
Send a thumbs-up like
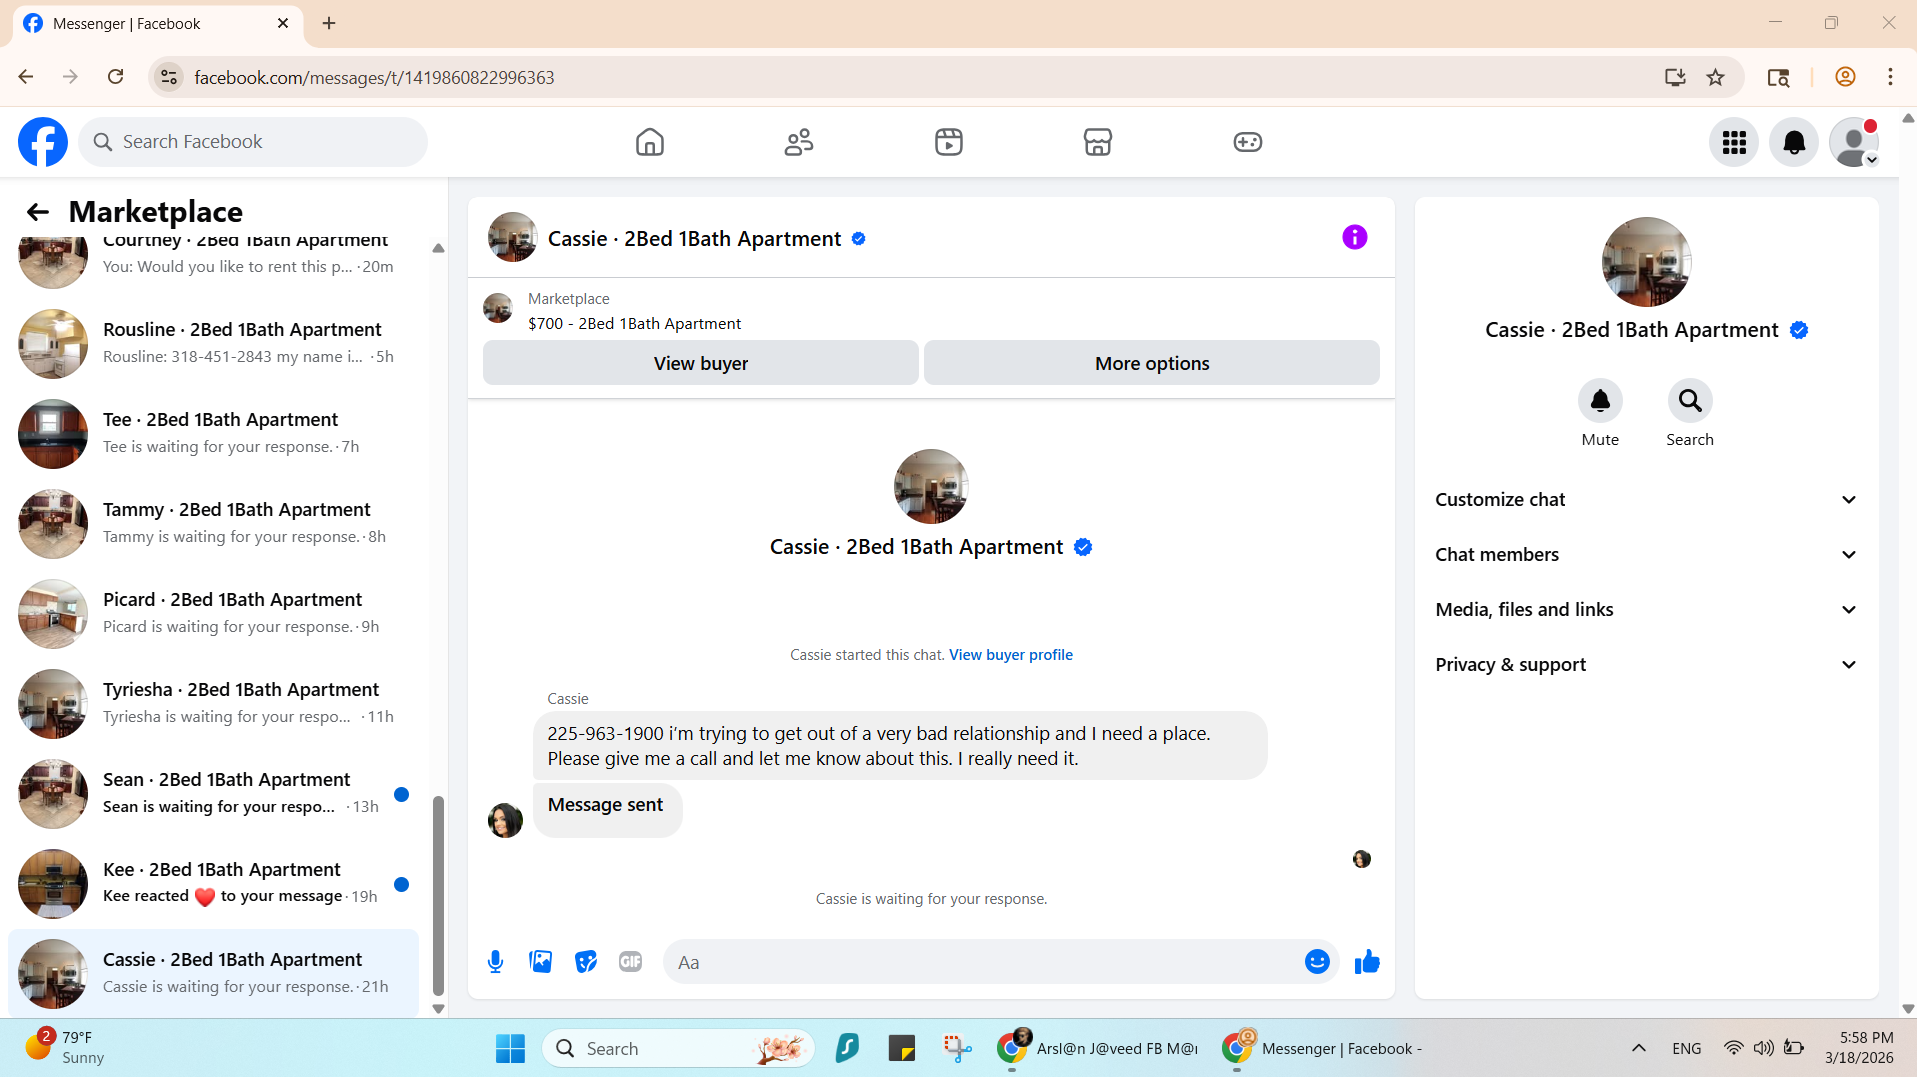[x=1367, y=962]
